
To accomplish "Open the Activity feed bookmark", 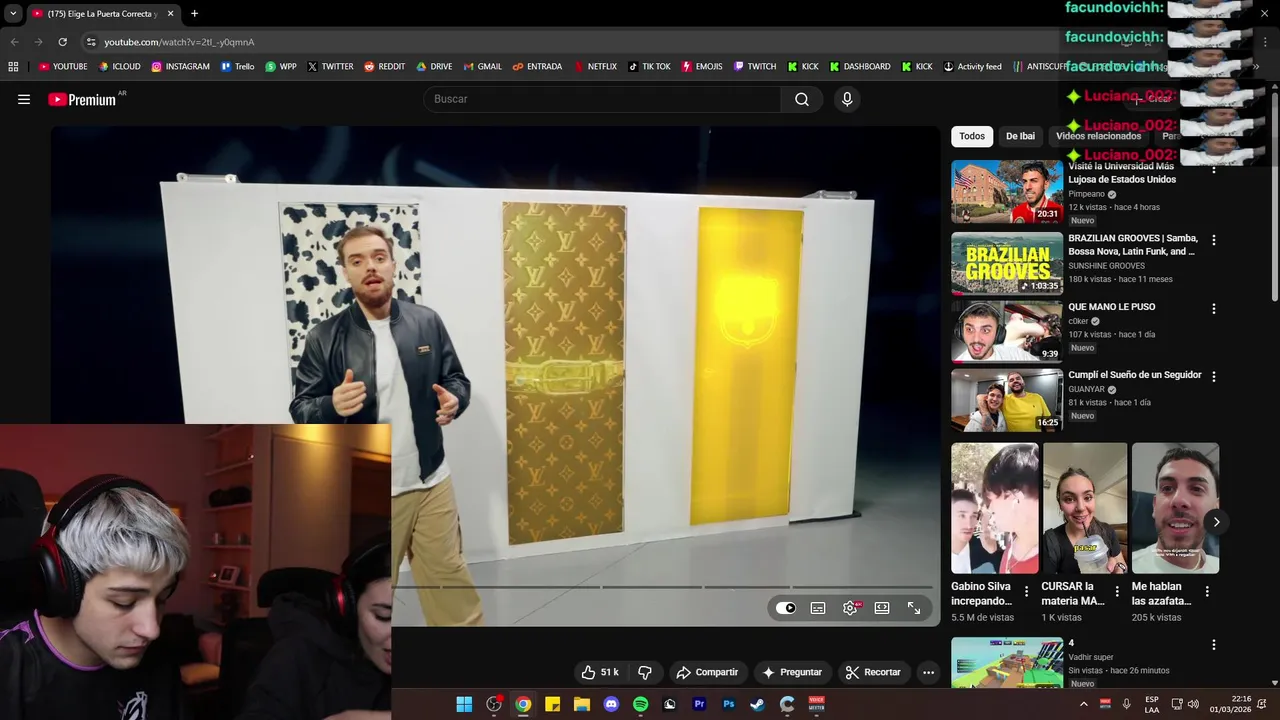I will coord(972,67).
